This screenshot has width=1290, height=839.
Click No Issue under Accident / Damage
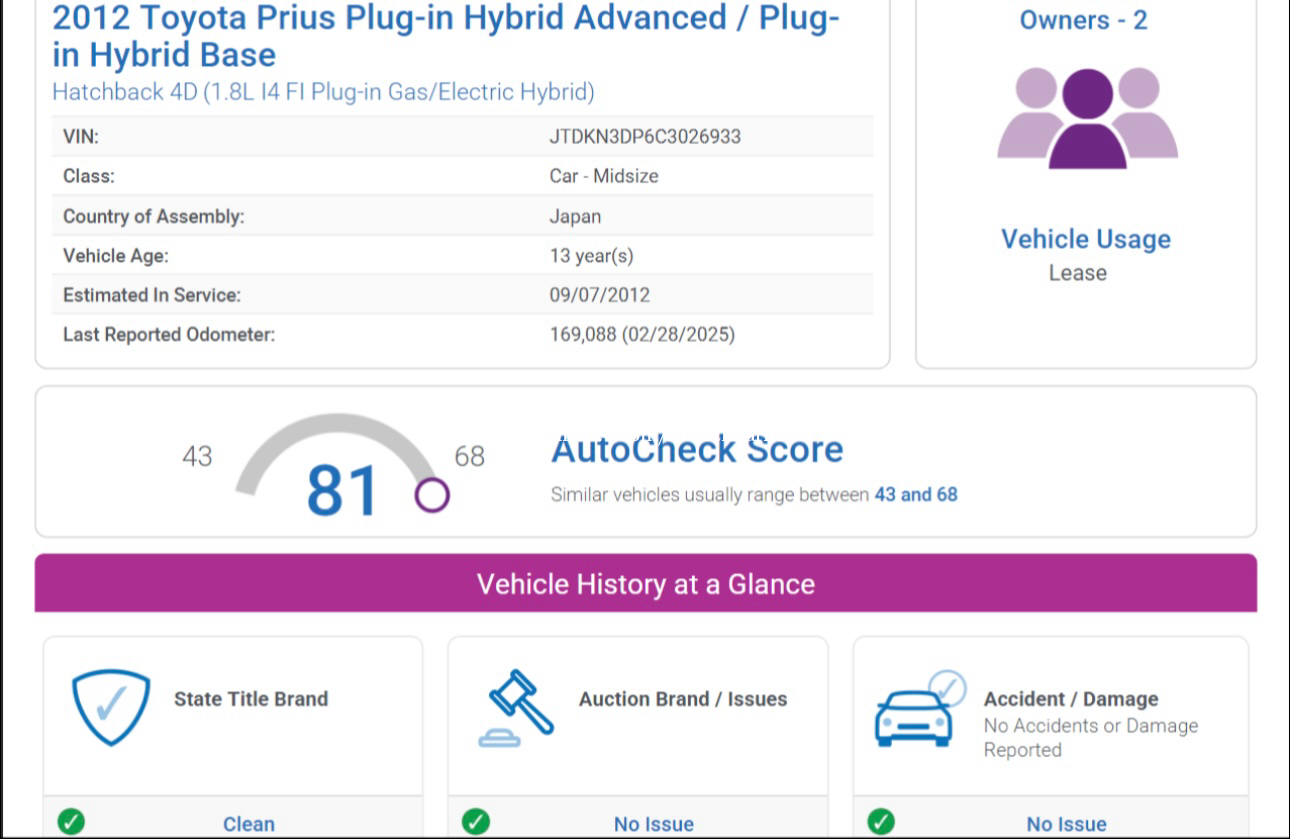[x=1067, y=824]
